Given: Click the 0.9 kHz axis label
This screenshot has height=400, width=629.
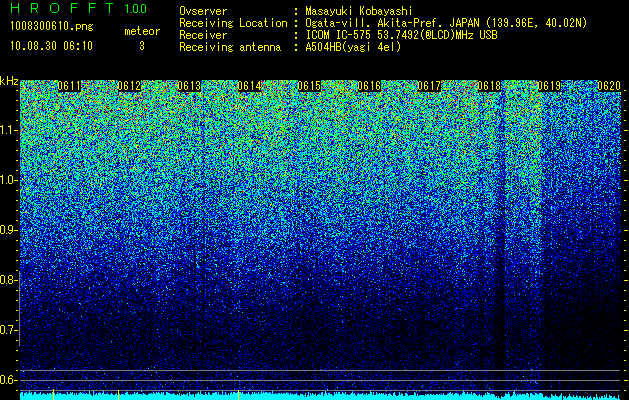Looking at the screenshot, I should [x=9, y=230].
